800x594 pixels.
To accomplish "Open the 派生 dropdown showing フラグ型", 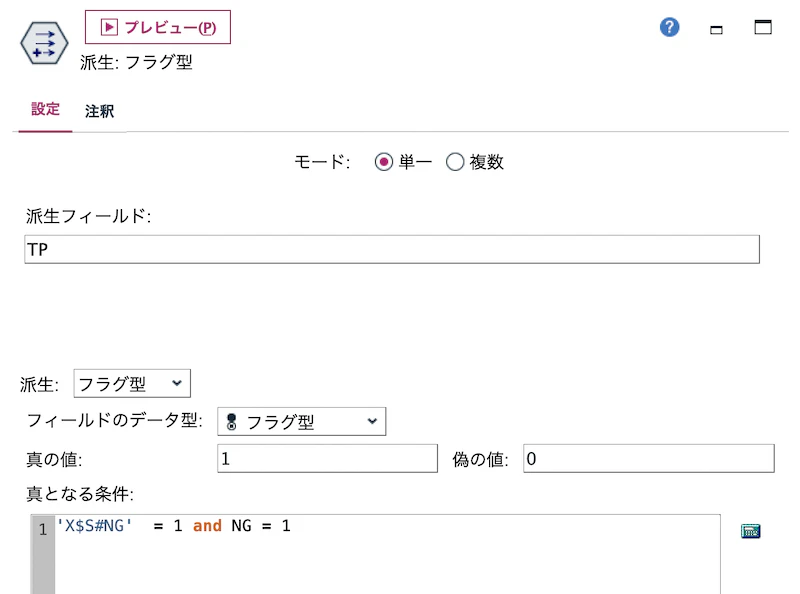I will tap(131, 383).
